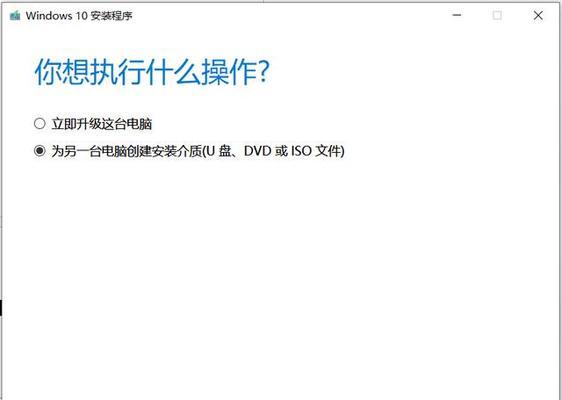Click the 安装程序 text in title bar
The width and height of the screenshot is (562, 400).
111,16
